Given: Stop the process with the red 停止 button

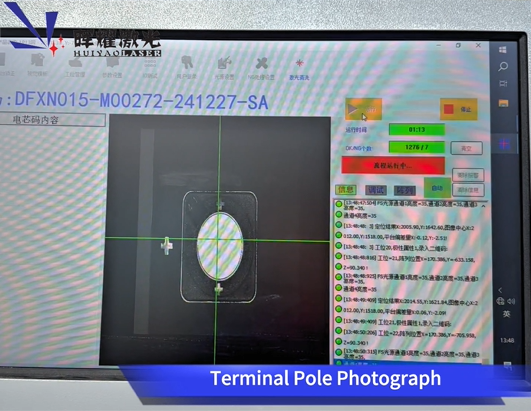Looking at the screenshot, I should tap(459, 109).
